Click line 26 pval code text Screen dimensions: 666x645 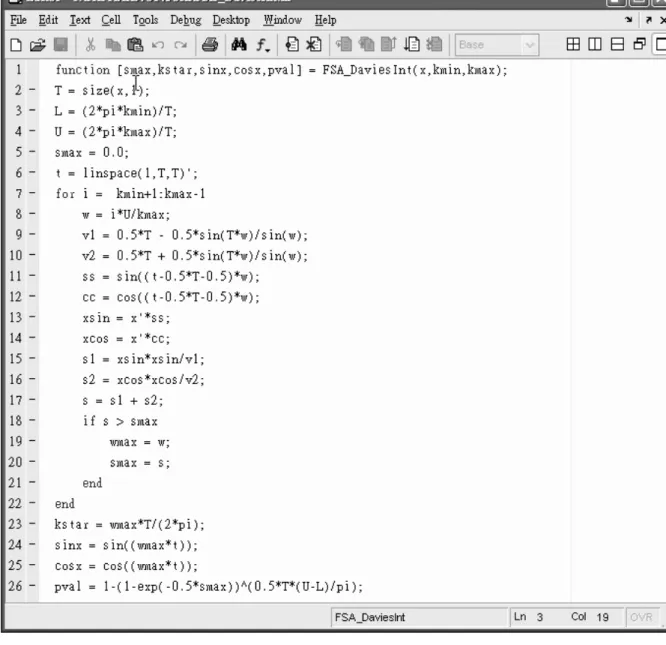[x=209, y=586]
